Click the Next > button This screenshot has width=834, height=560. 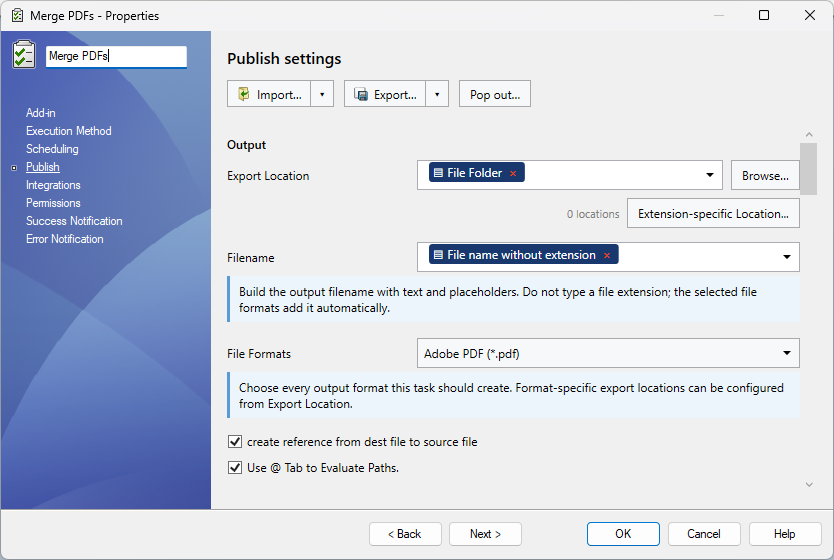[x=485, y=534]
